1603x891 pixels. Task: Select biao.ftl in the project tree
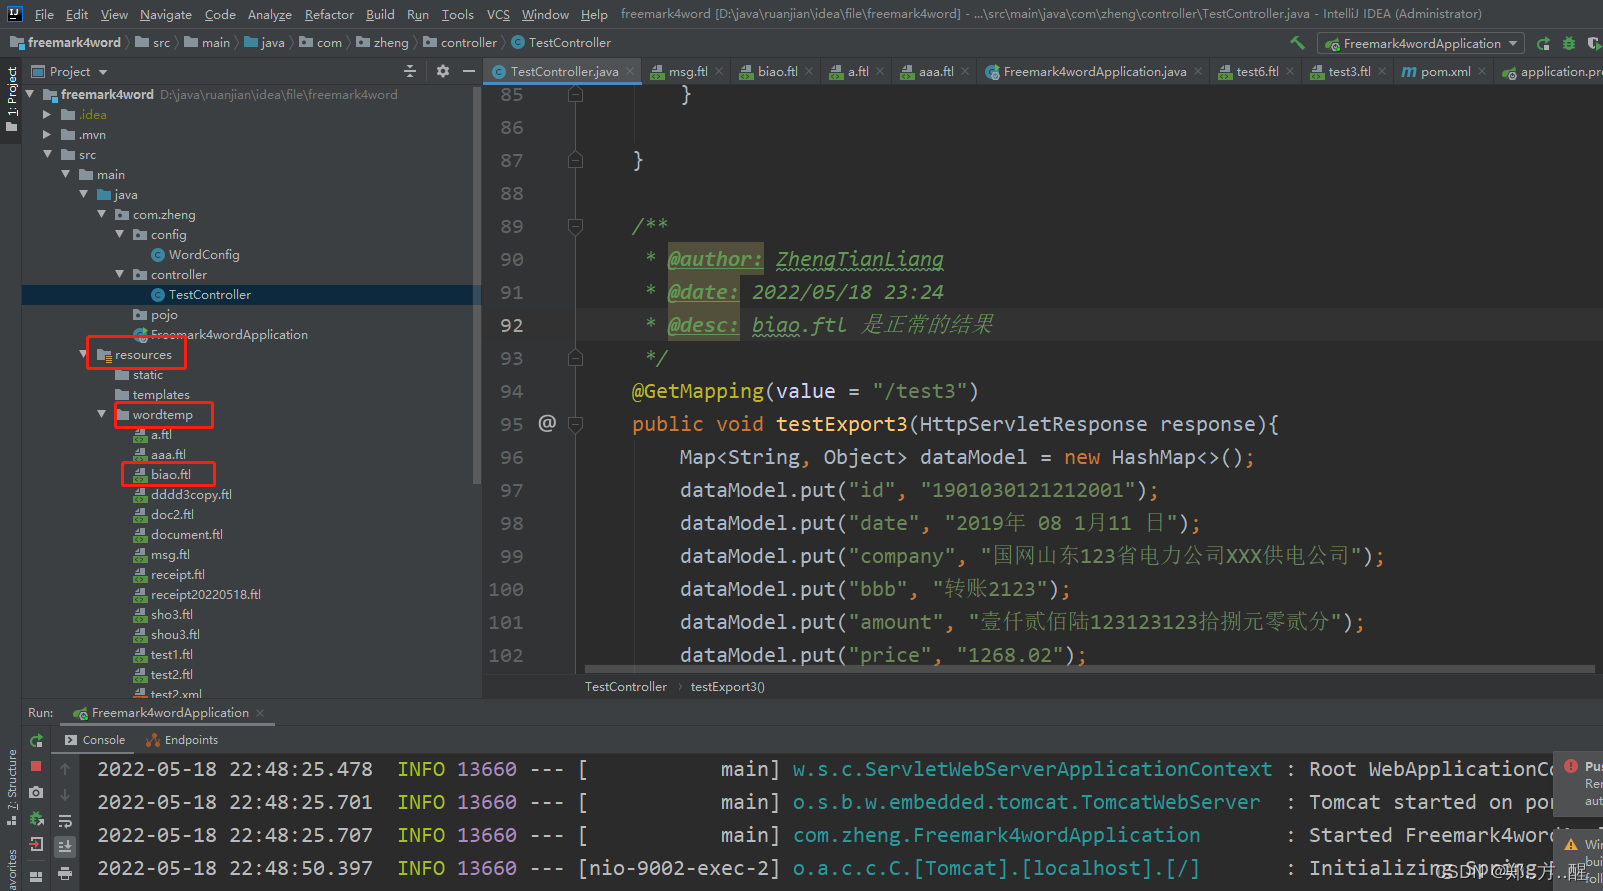170,474
